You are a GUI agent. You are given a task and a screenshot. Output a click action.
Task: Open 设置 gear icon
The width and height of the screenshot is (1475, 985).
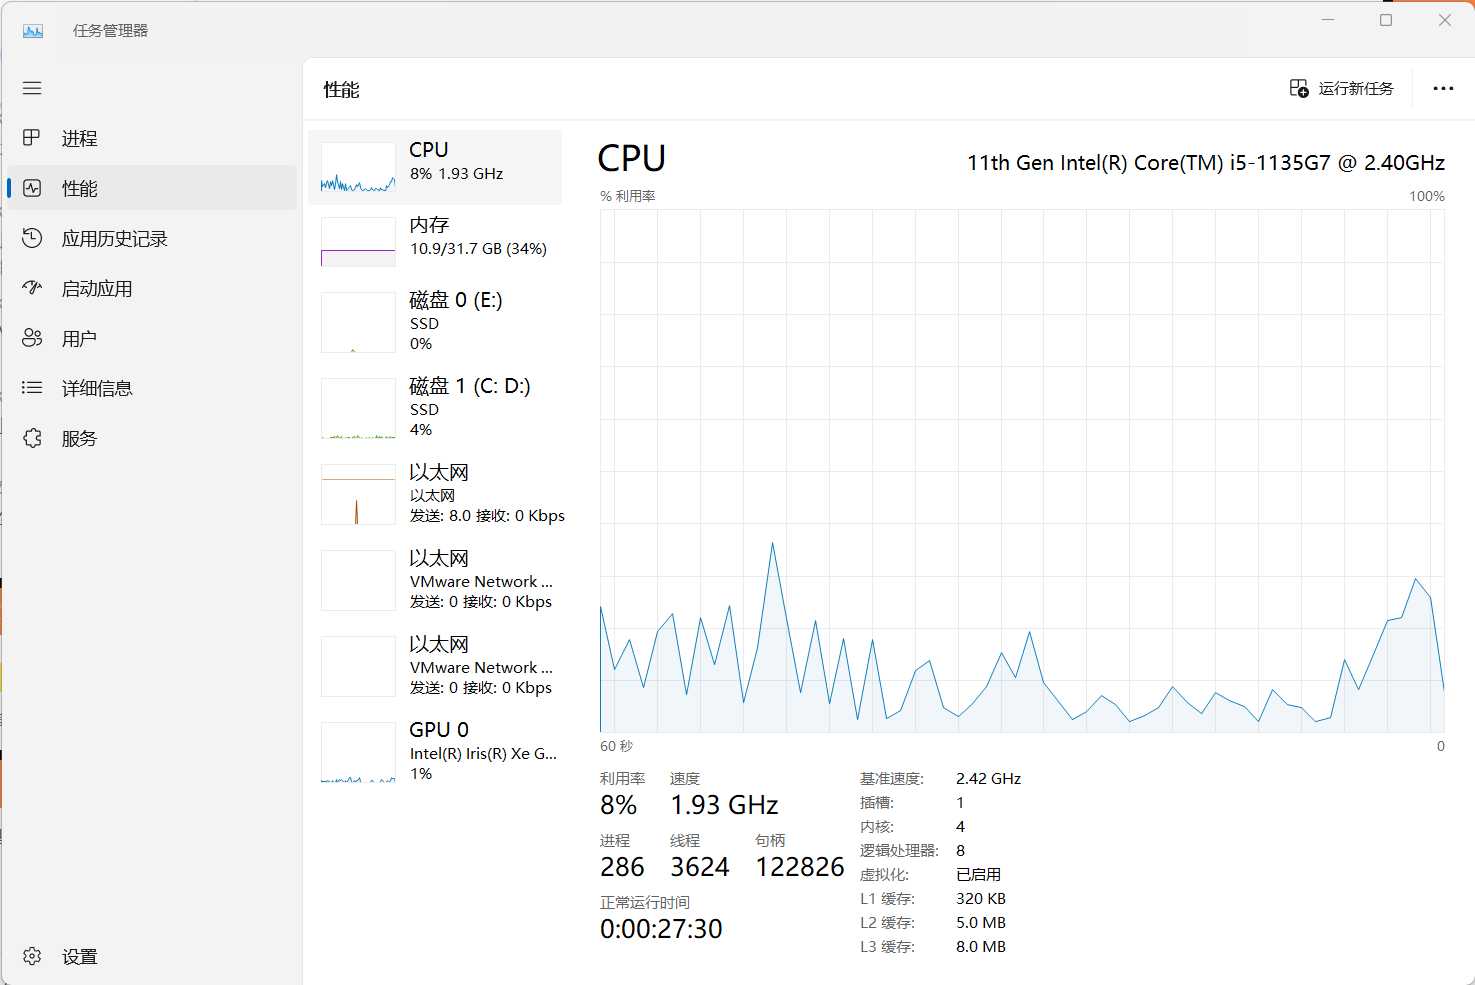tap(32, 956)
